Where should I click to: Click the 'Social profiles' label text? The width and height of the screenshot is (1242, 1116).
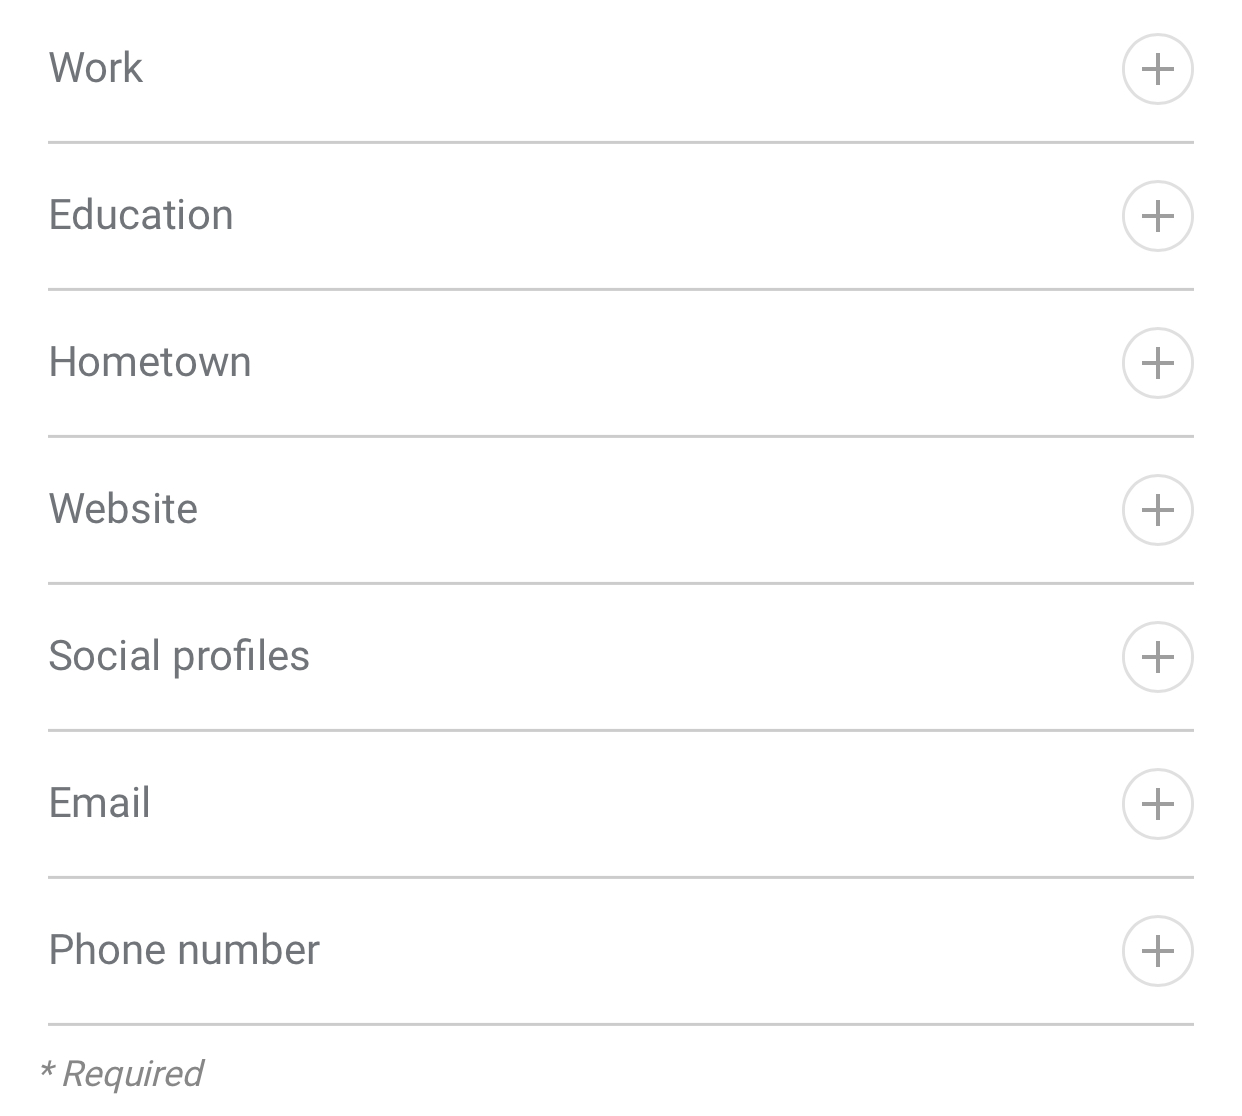click(x=179, y=656)
